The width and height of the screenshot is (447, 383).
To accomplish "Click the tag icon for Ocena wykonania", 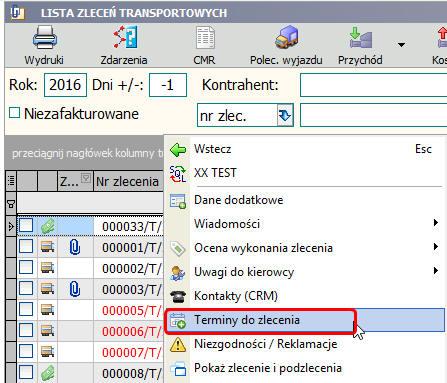I will pos(178,249).
